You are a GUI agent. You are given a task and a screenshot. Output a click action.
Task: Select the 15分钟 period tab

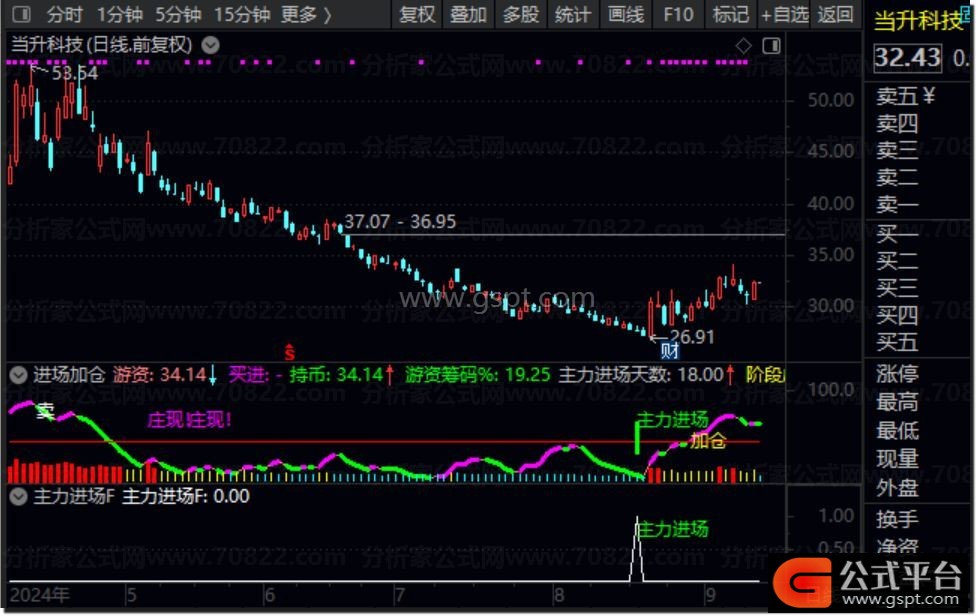pos(241,14)
